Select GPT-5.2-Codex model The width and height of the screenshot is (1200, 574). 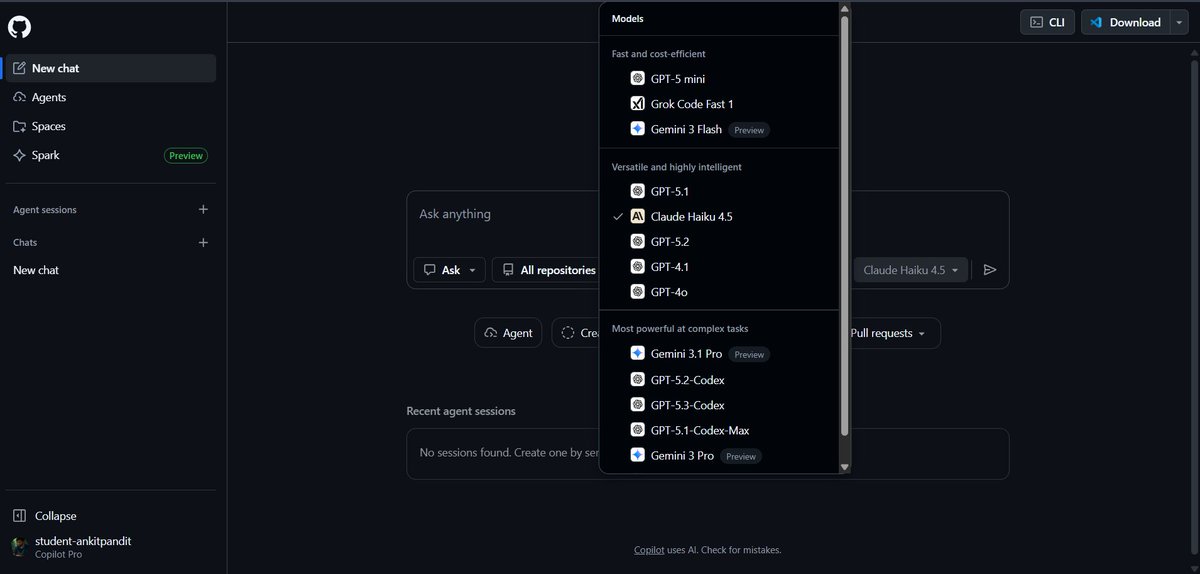721,380
